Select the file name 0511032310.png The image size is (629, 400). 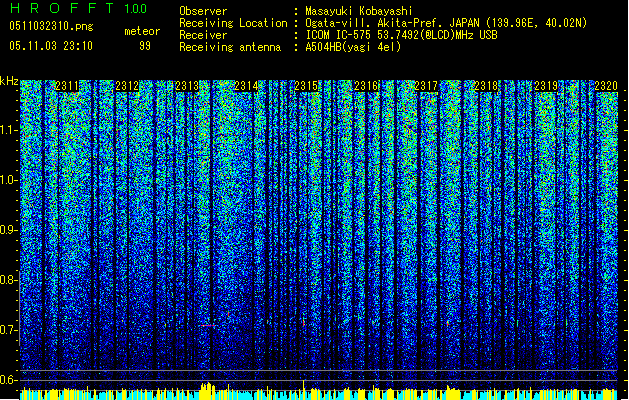click(51, 26)
